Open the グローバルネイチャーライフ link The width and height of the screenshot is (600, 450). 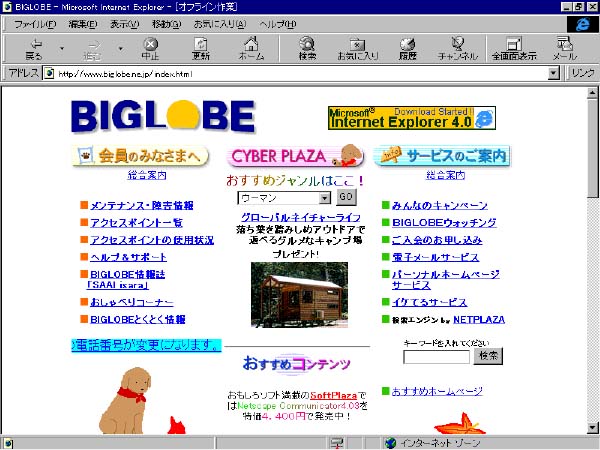(x=300, y=217)
